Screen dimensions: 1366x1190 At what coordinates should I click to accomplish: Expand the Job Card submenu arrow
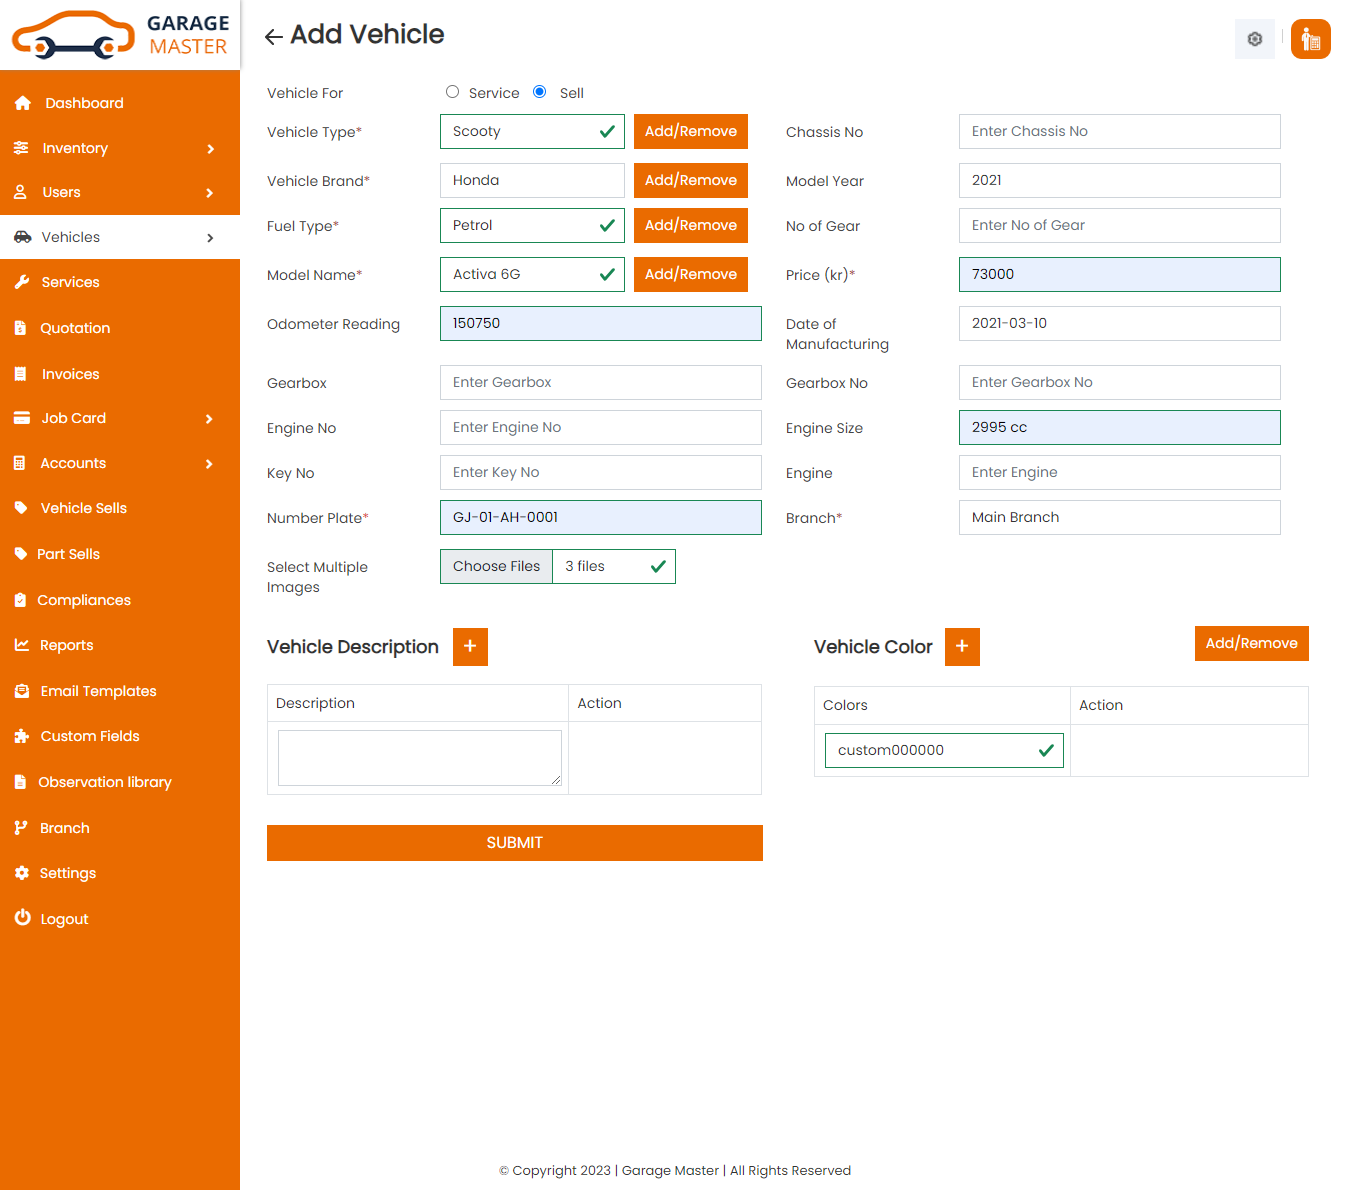click(x=210, y=419)
